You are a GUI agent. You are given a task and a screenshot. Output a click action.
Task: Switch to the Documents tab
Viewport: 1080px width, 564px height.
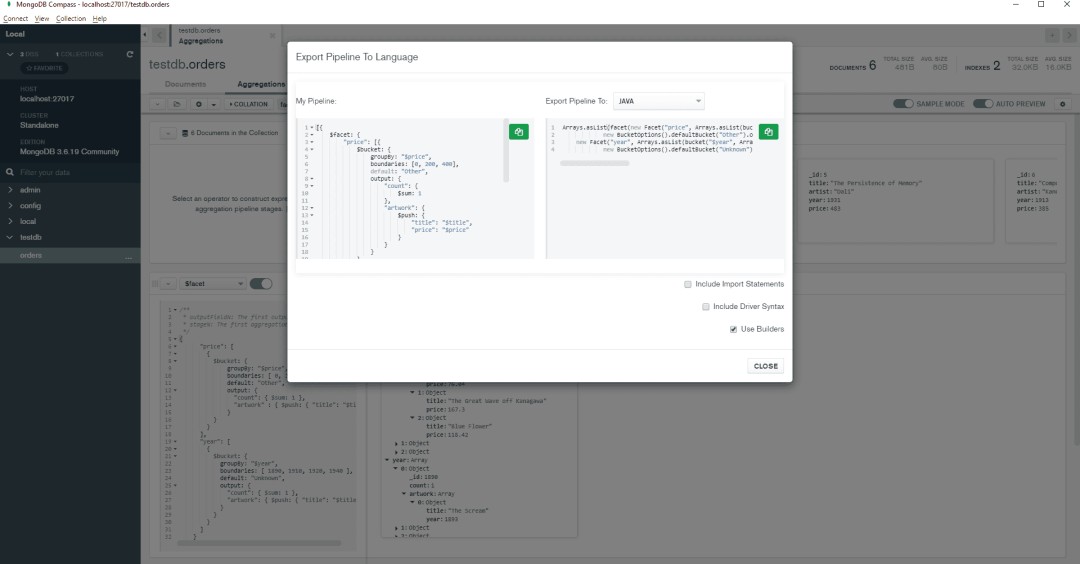tap(185, 85)
